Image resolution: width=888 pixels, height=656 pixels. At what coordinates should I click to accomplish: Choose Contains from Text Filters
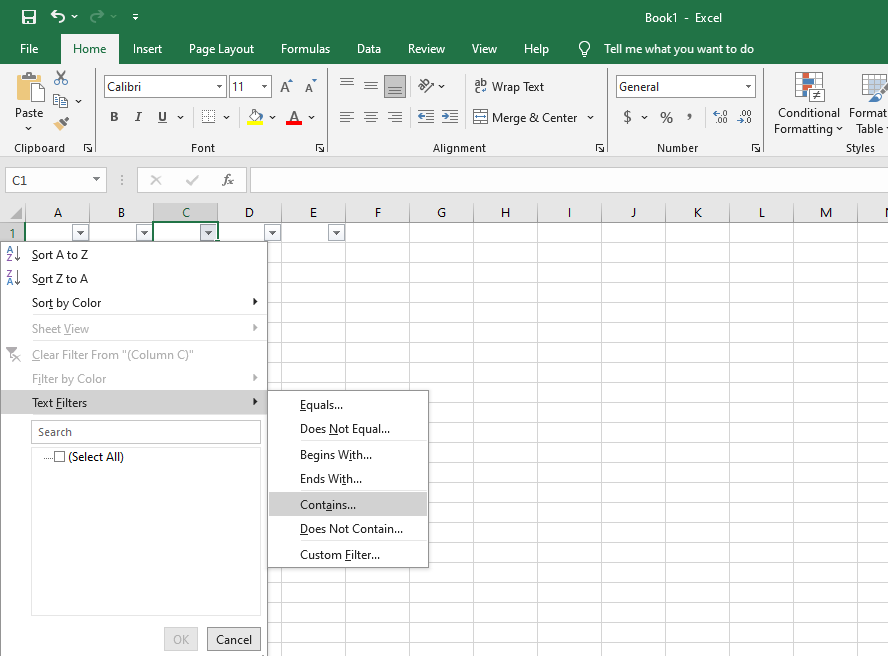[x=328, y=503]
